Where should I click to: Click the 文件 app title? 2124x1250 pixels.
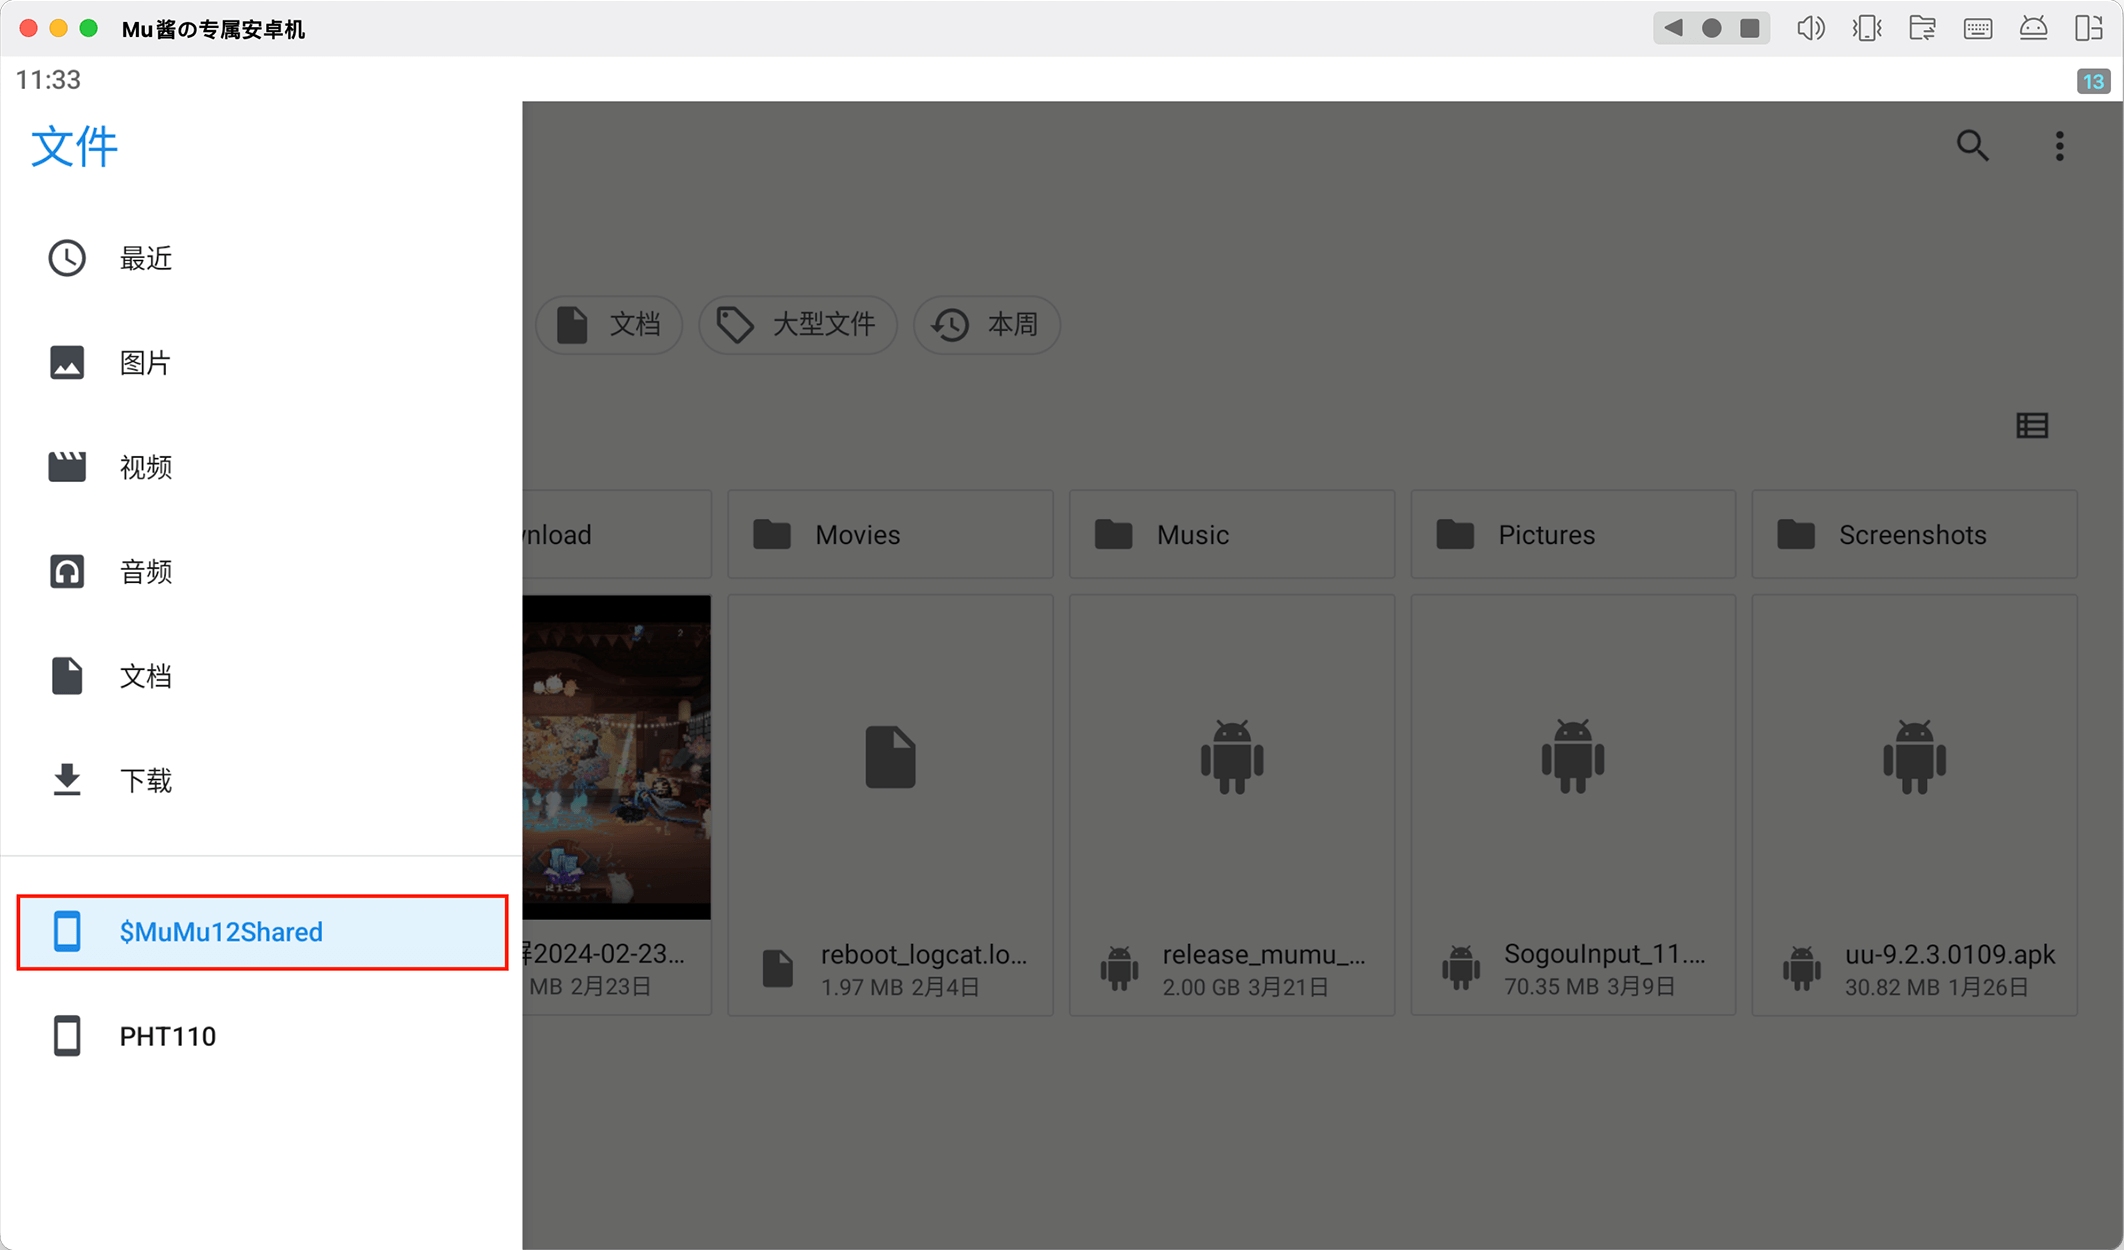(x=75, y=147)
